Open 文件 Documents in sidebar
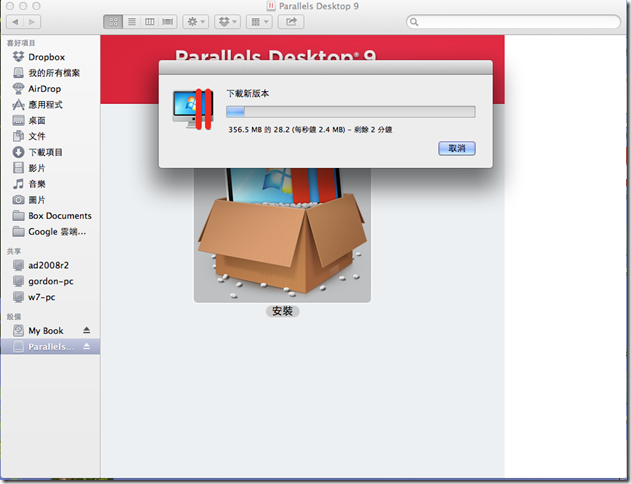Screen dimensions: 631x484 coord(50,136)
